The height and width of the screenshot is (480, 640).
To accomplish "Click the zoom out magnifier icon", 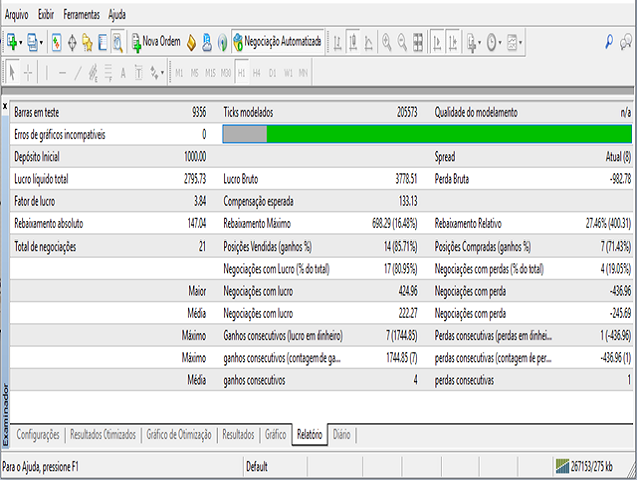I will [403, 42].
